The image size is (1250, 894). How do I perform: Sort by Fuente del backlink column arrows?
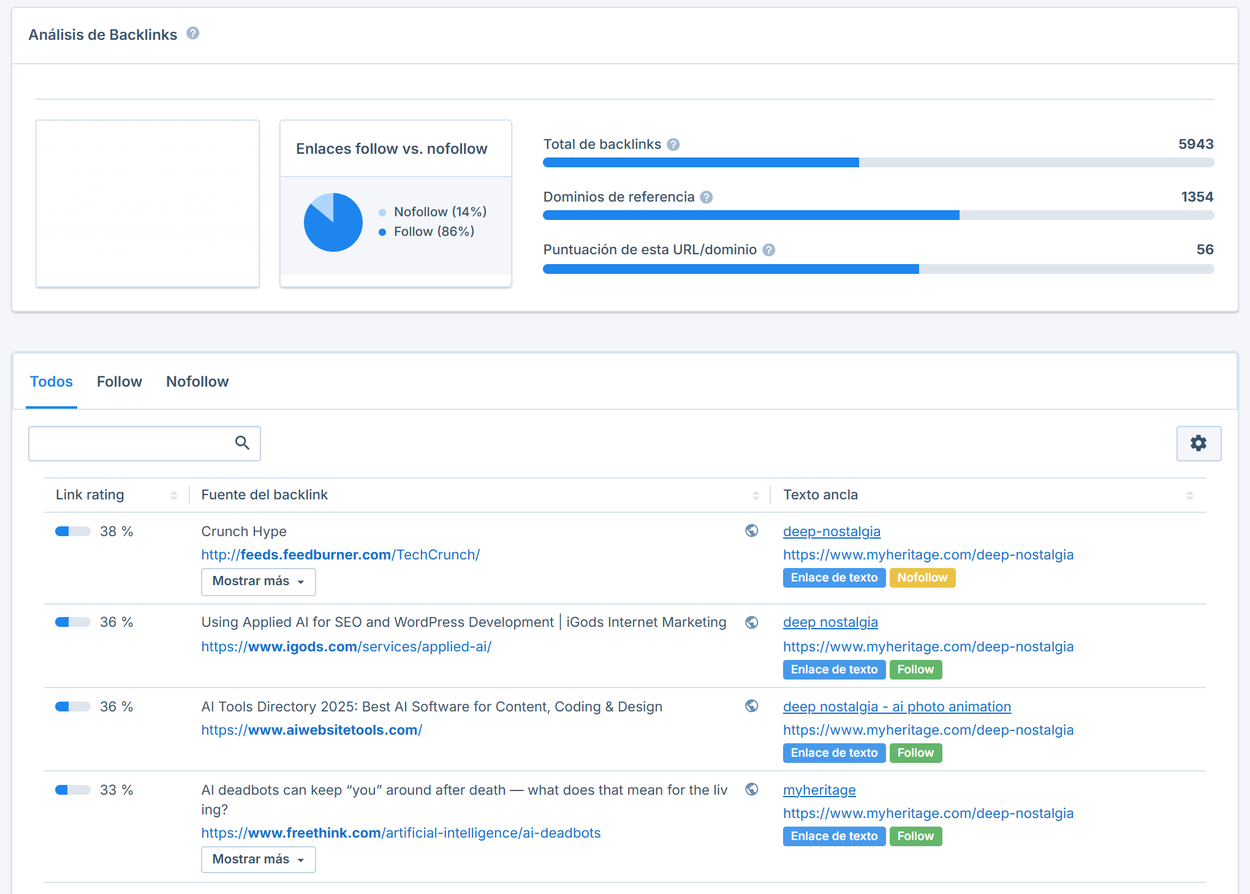pos(756,495)
